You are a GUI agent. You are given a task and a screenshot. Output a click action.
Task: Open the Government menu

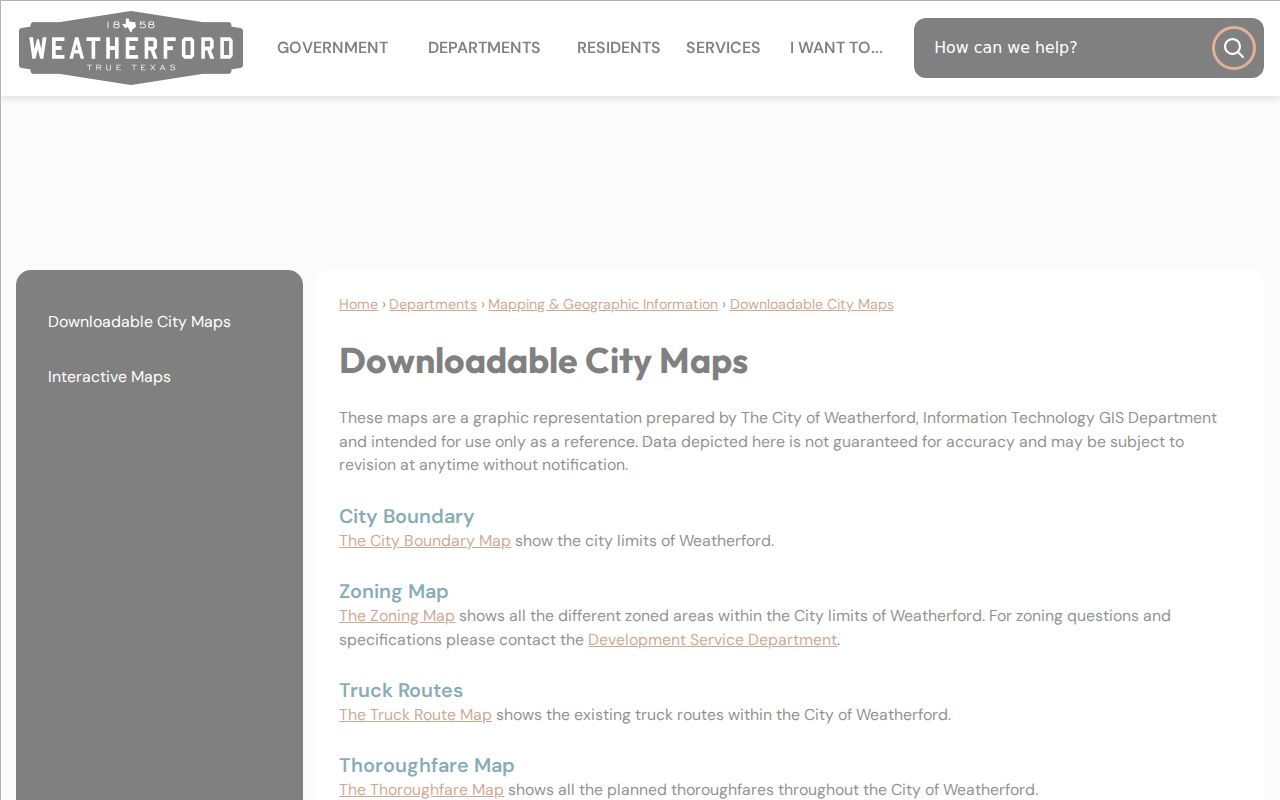coord(332,48)
